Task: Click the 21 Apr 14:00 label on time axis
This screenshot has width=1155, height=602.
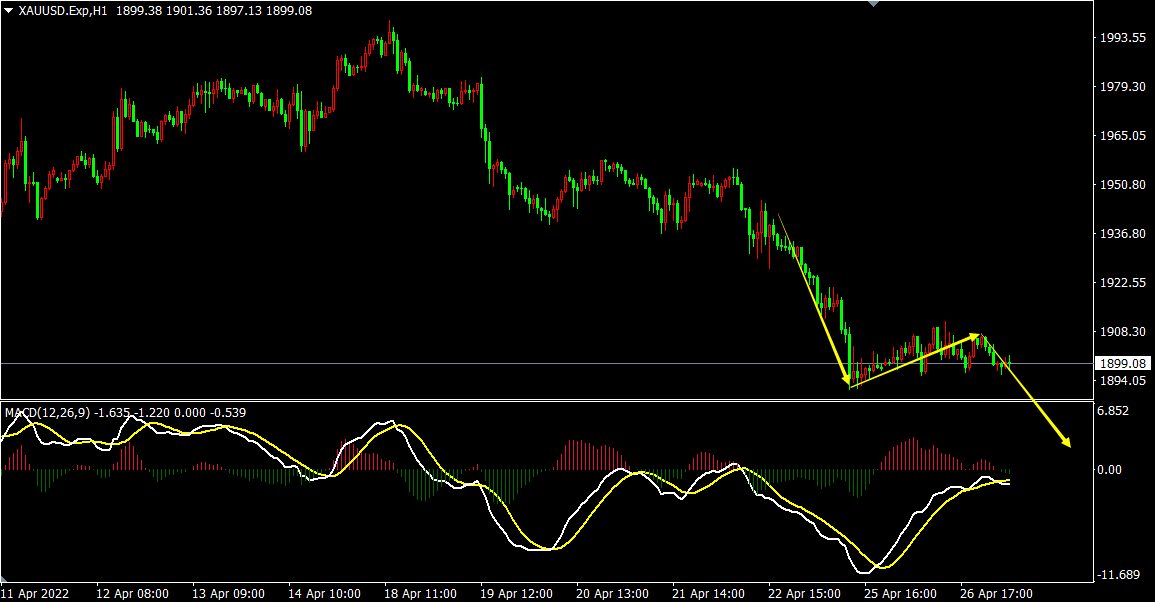Action: pyautogui.click(x=708, y=593)
